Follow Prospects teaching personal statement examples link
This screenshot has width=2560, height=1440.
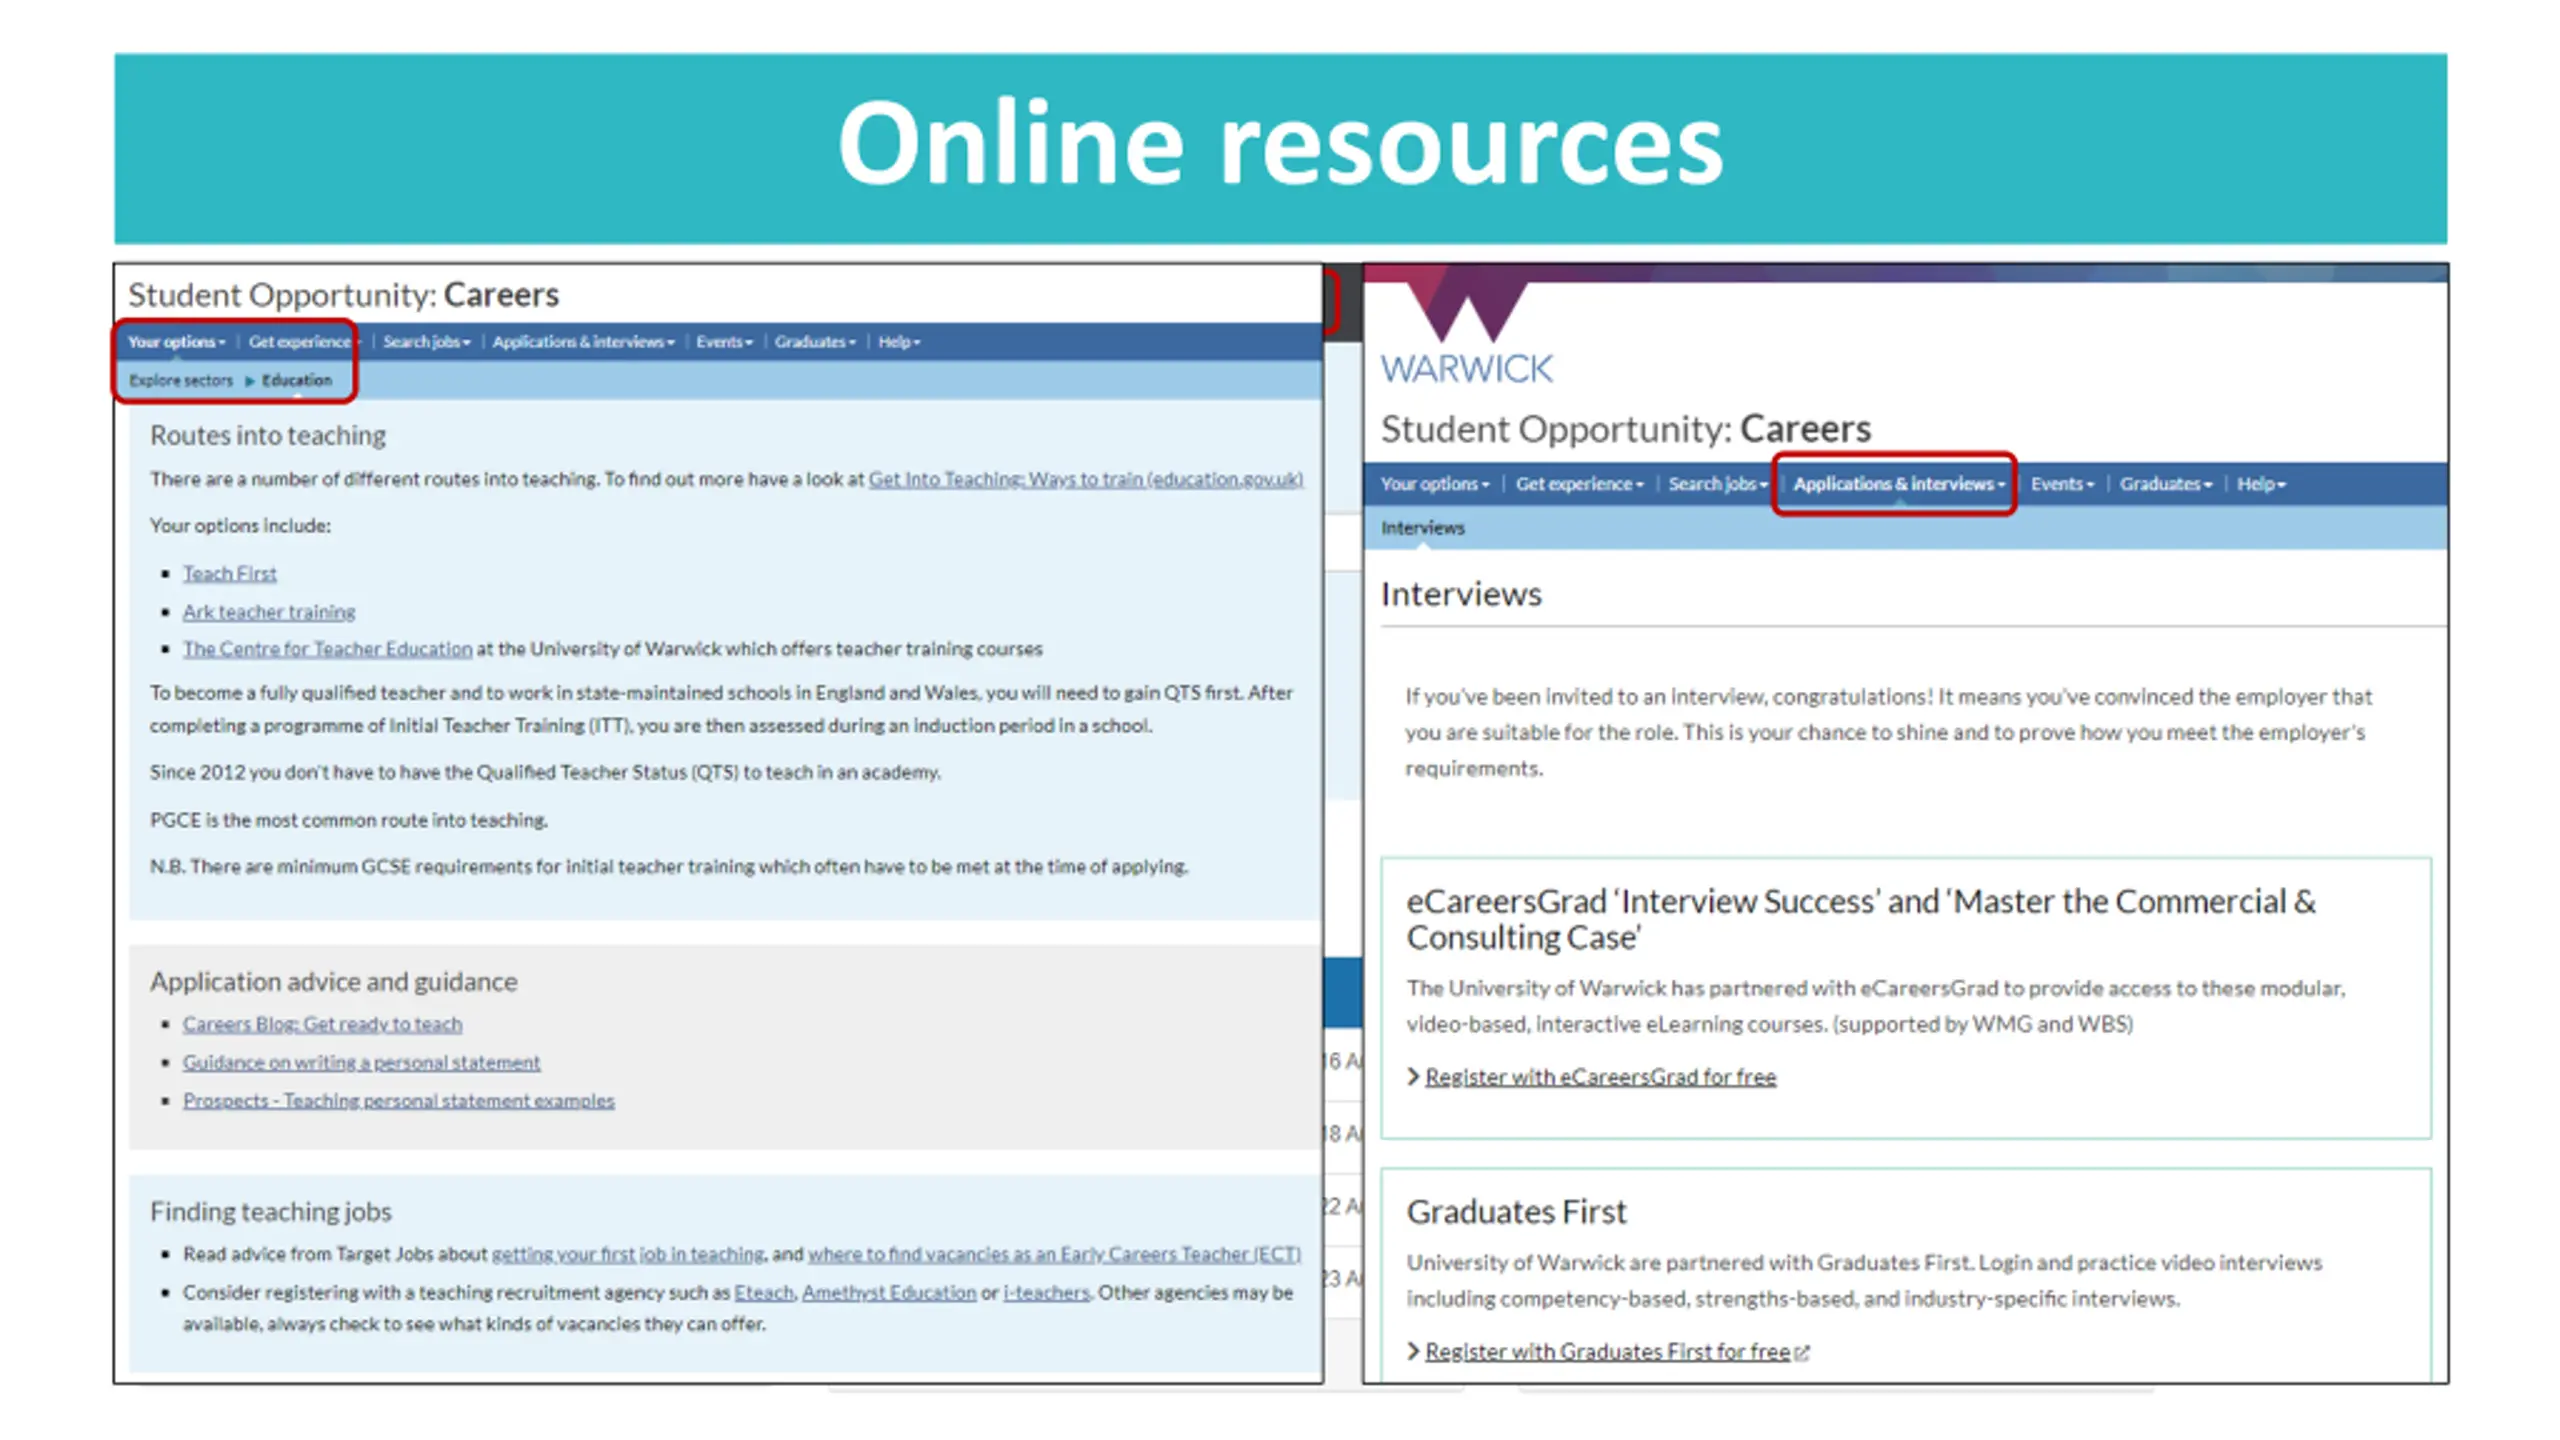pyautogui.click(x=398, y=1100)
